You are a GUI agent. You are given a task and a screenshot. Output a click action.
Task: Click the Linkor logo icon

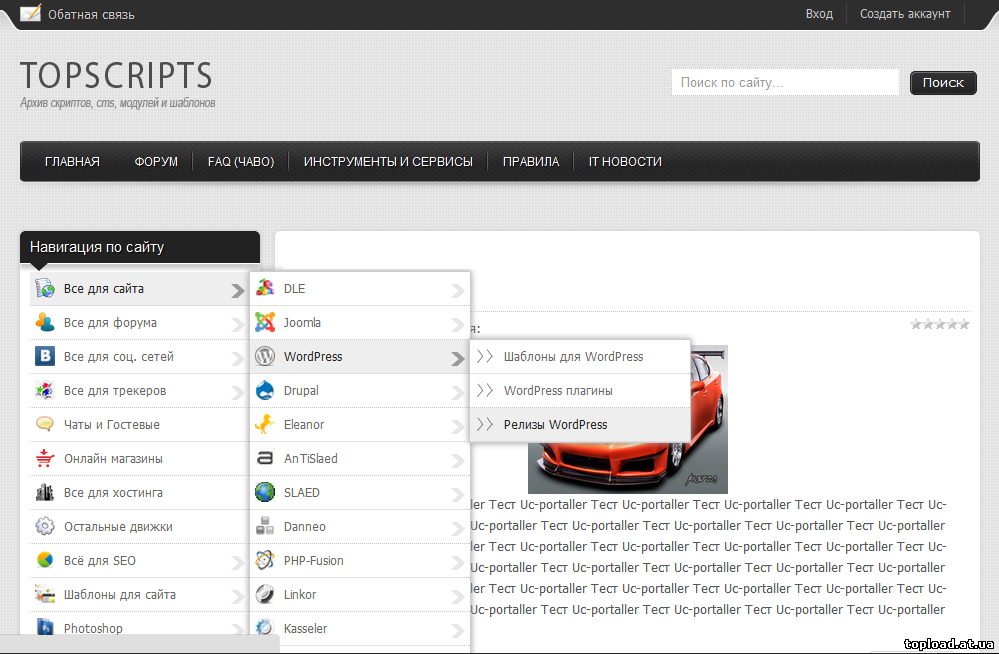point(265,594)
